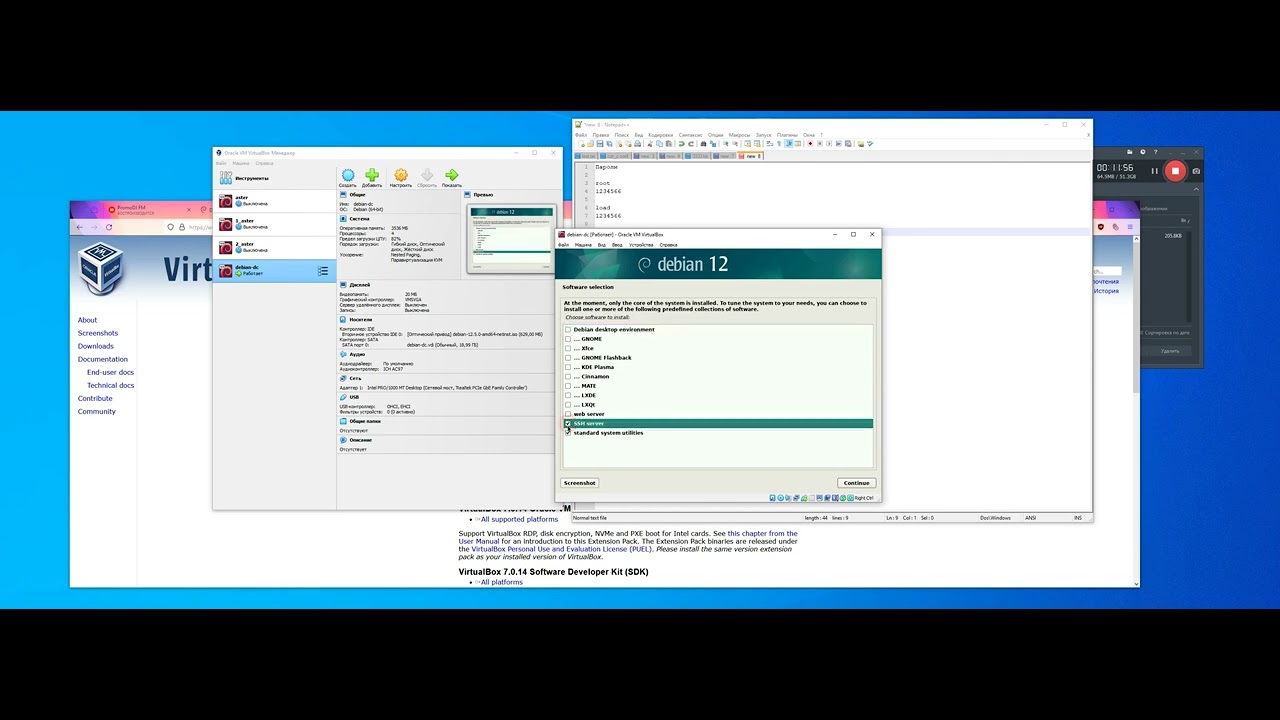Click Downloads link on VirtualBox site
The width and height of the screenshot is (1280, 720).
coord(96,346)
